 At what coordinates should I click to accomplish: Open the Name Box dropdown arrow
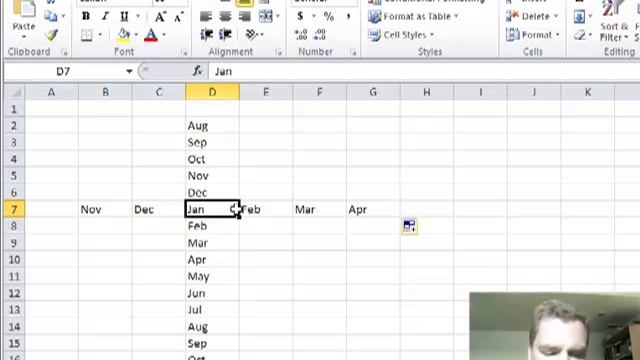click(x=129, y=71)
